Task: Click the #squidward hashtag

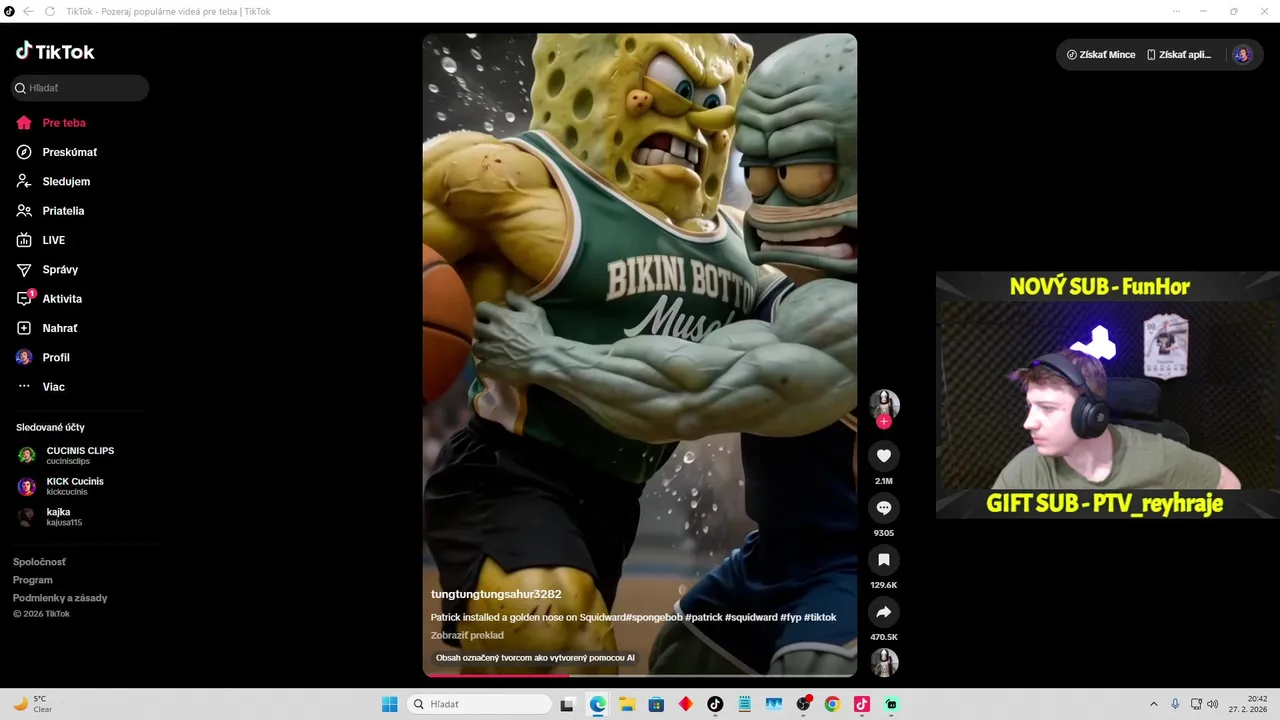Action: [751, 617]
